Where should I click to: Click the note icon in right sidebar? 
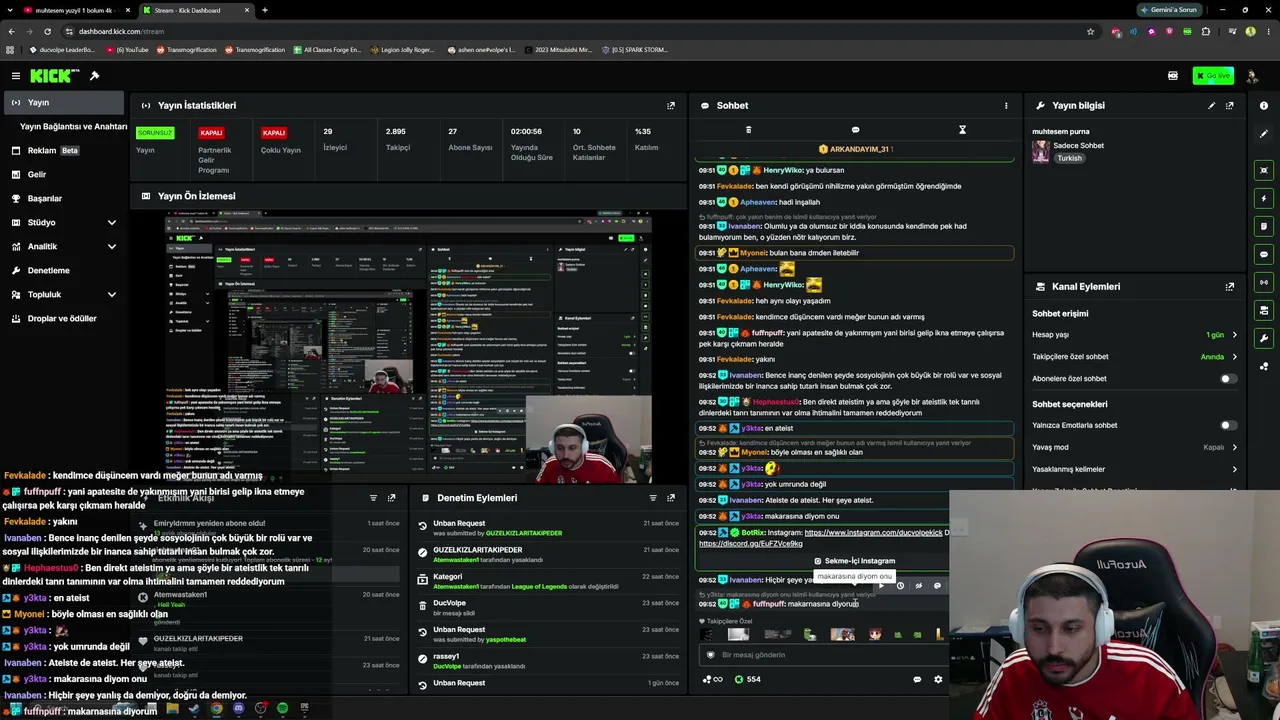click(1264, 226)
